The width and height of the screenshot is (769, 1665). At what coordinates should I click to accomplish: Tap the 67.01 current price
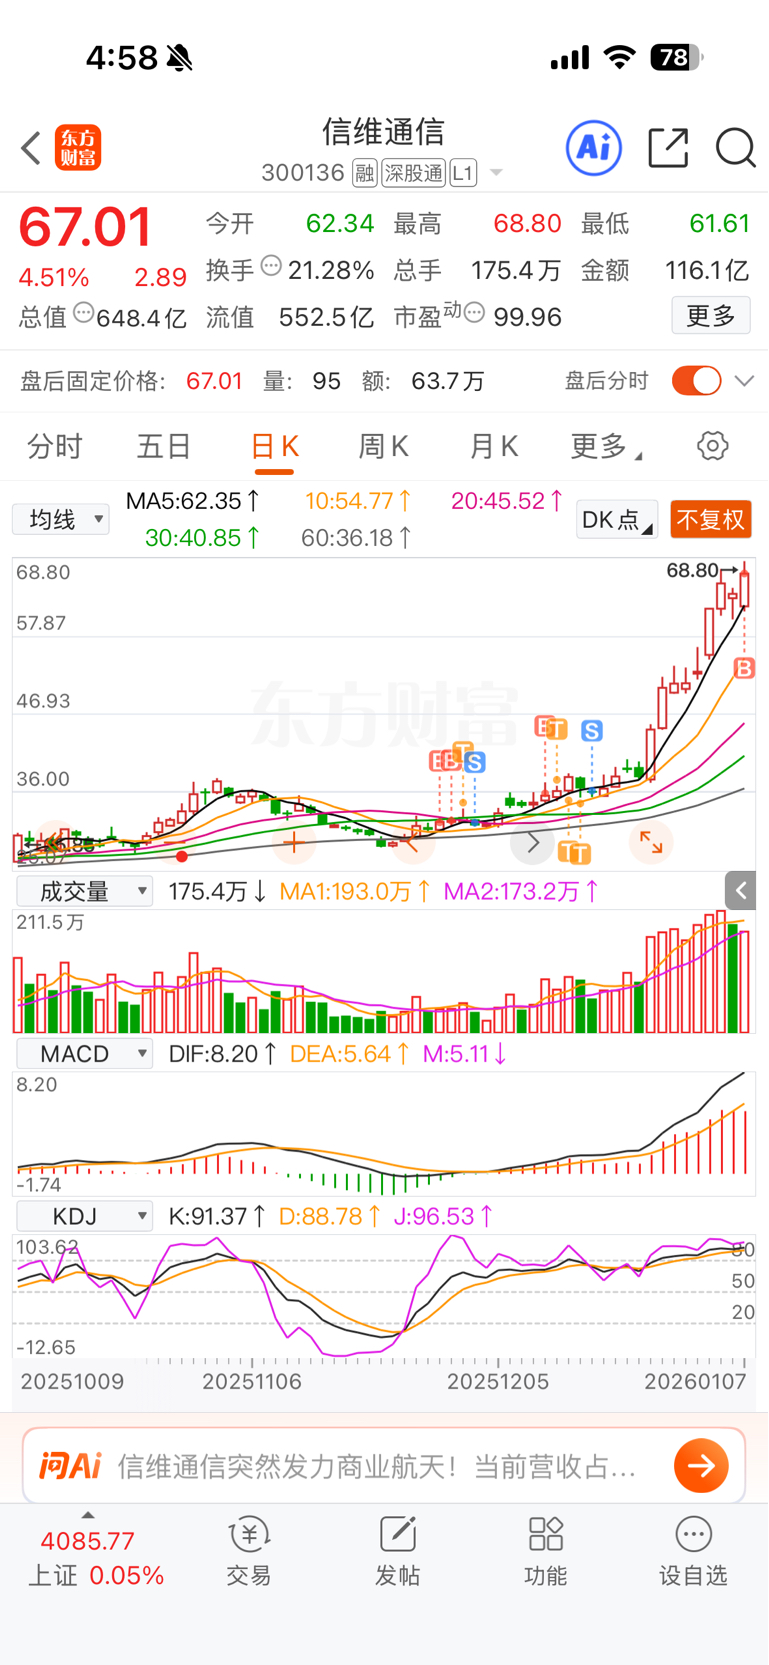pyautogui.click(x=85, y=227)
